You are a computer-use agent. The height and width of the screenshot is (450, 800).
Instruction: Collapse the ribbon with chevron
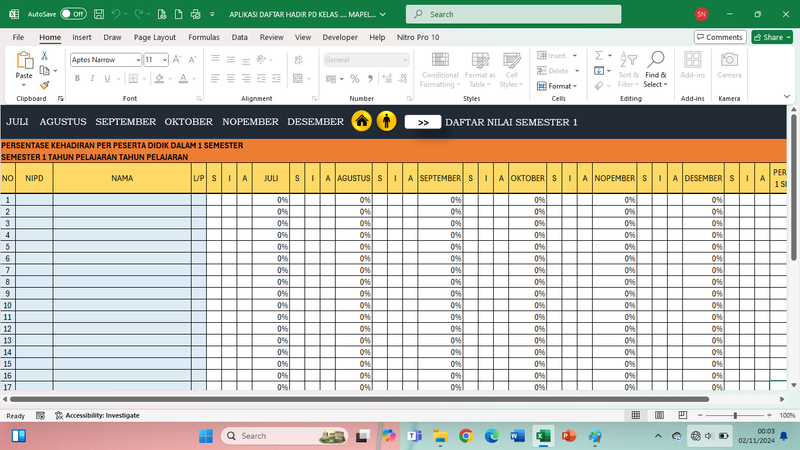(x=786, y=96)
